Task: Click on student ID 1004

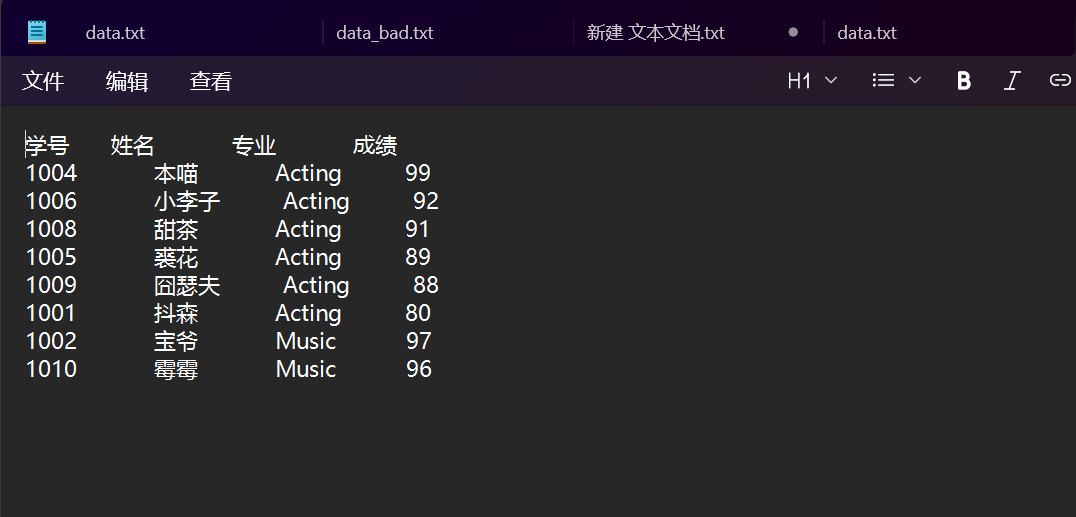Action: point(51,174)
